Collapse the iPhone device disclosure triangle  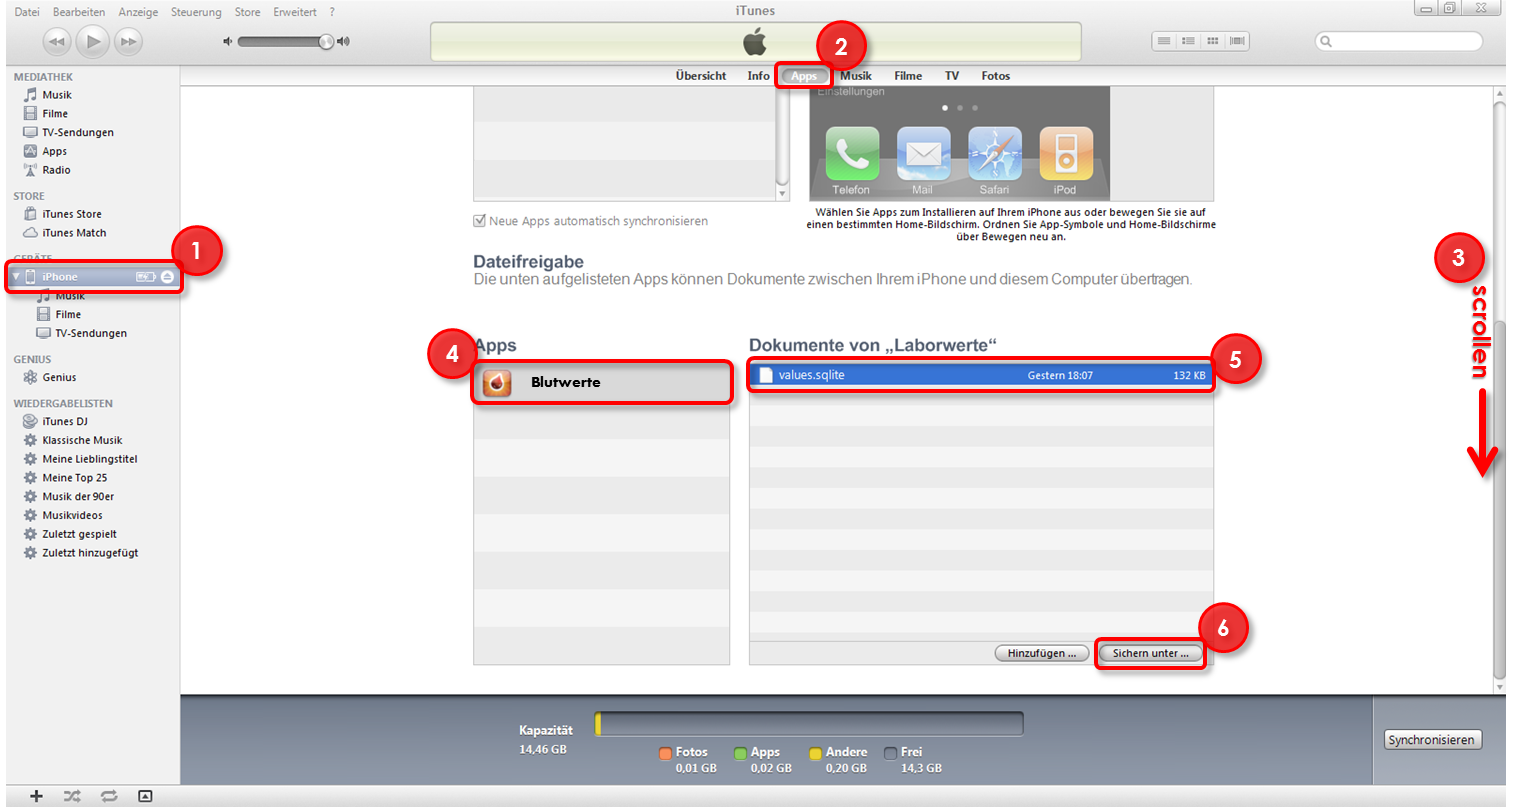[x=16, y=277]
